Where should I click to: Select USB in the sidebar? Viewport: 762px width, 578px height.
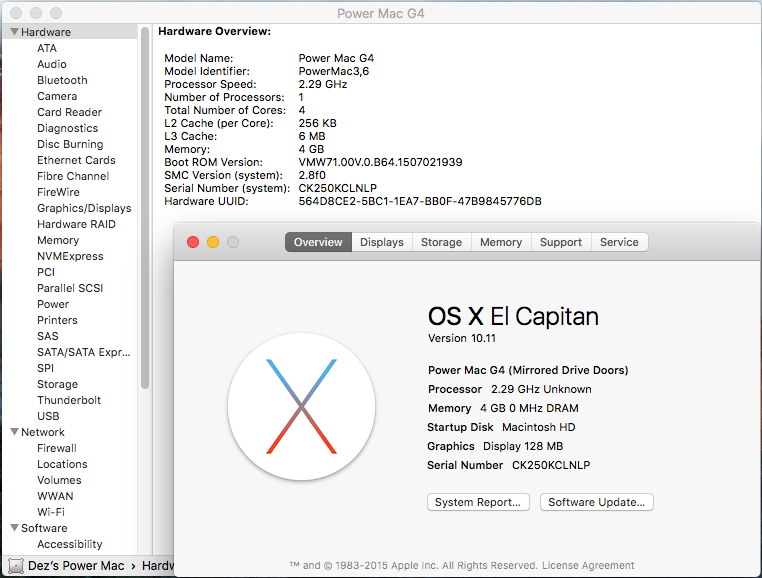pyautogui.click(x=48, y=417)
